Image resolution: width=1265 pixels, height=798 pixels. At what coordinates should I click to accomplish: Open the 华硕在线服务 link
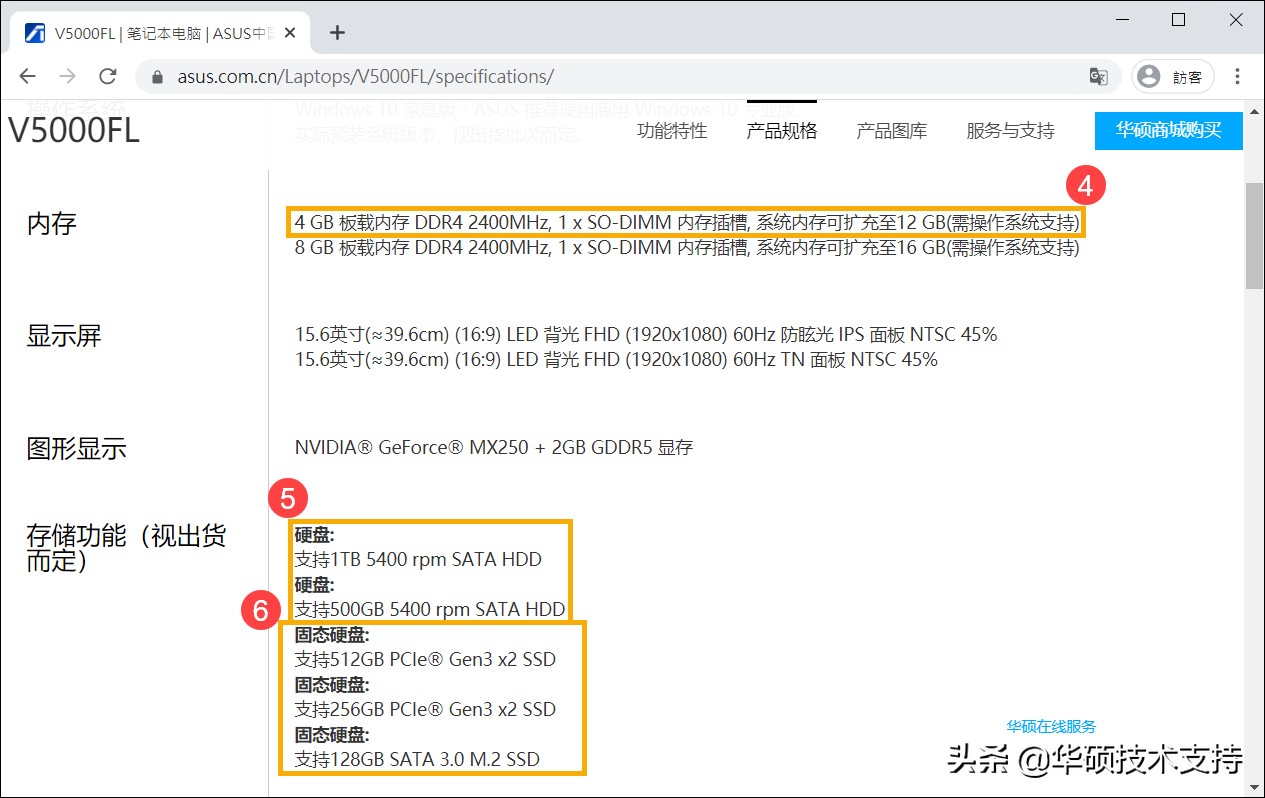tap(1049, 726)
